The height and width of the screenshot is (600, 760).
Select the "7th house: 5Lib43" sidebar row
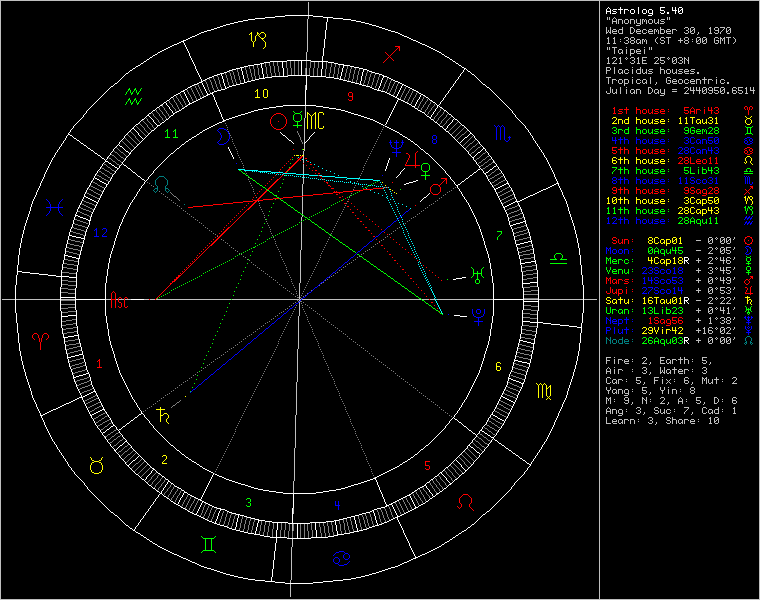tap(682, 171)
